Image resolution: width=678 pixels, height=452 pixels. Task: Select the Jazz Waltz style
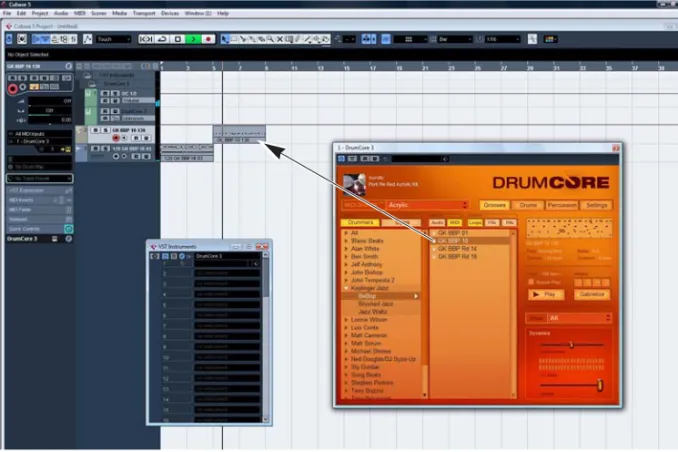(372, 312)
